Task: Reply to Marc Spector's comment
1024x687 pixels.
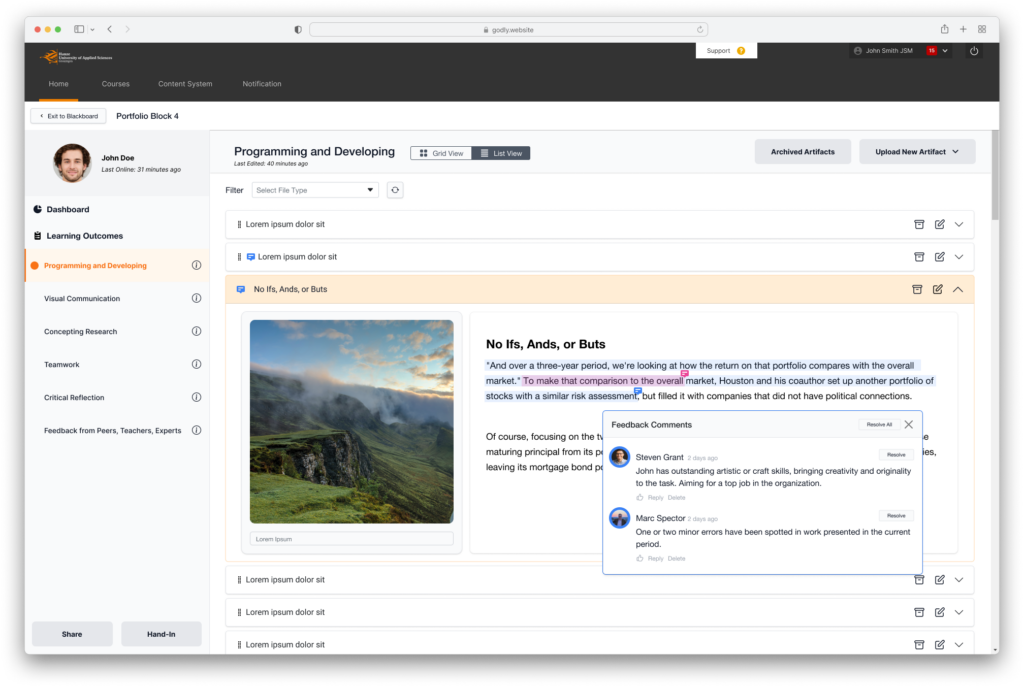Action: 656,558
